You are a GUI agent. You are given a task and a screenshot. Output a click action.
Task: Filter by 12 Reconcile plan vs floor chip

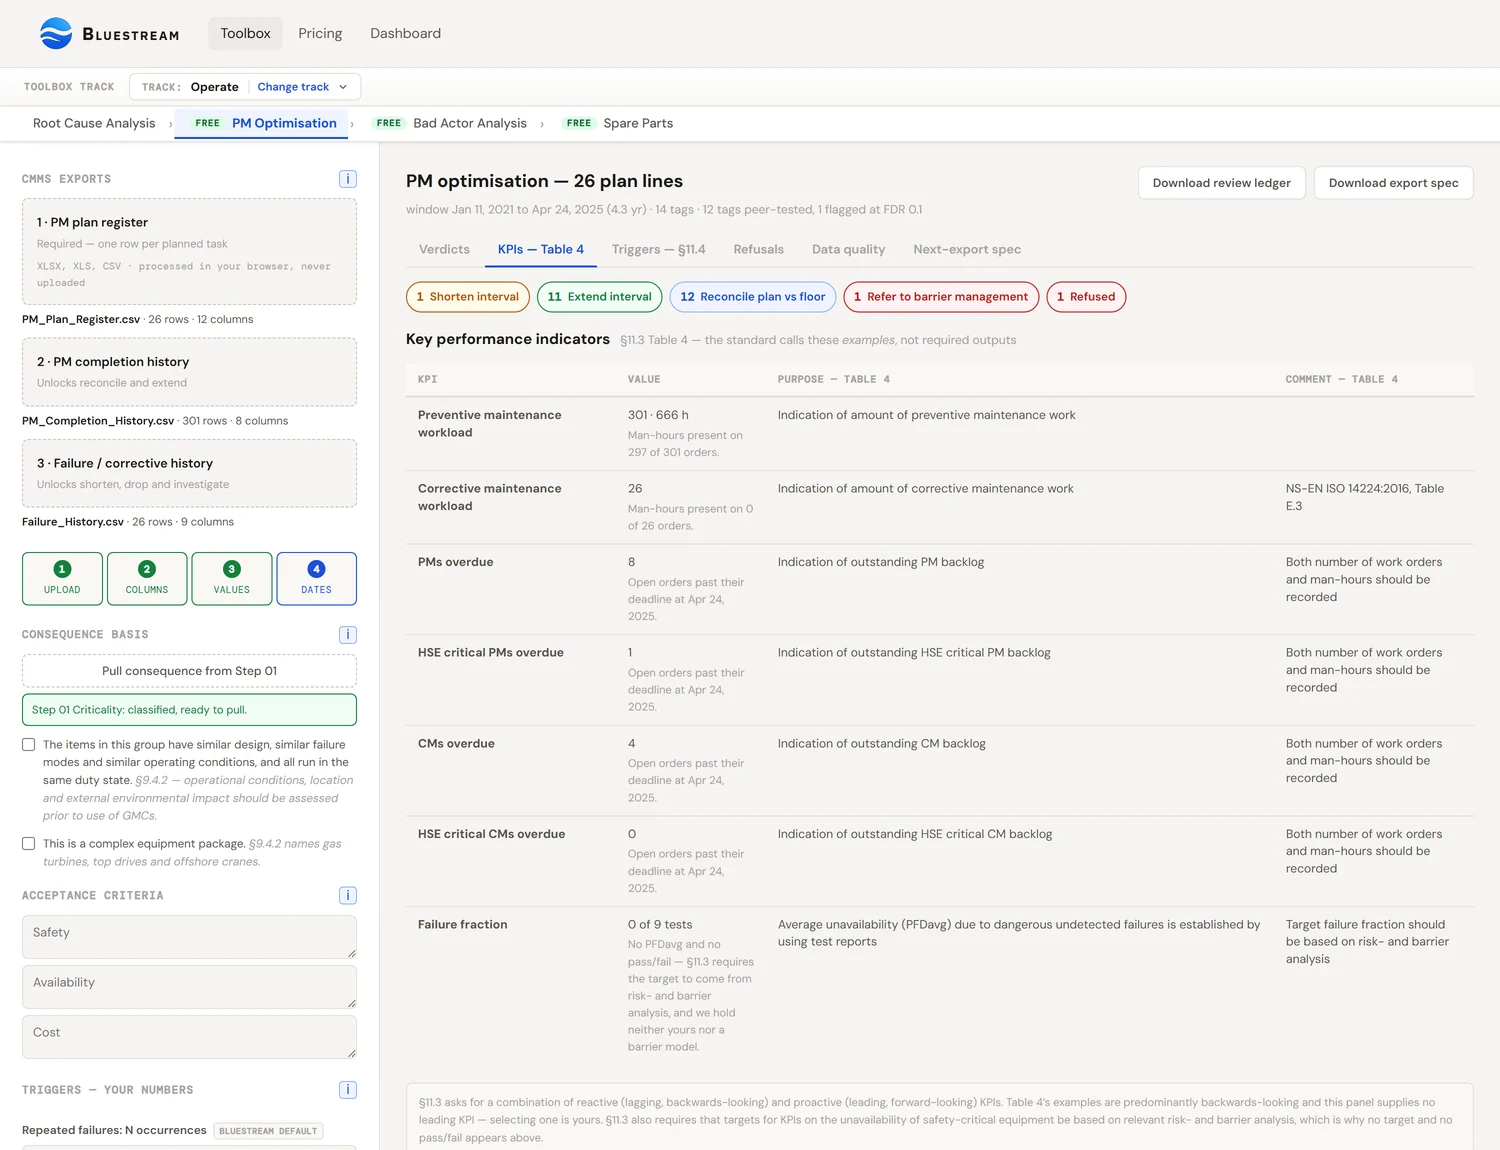(753, 297)
